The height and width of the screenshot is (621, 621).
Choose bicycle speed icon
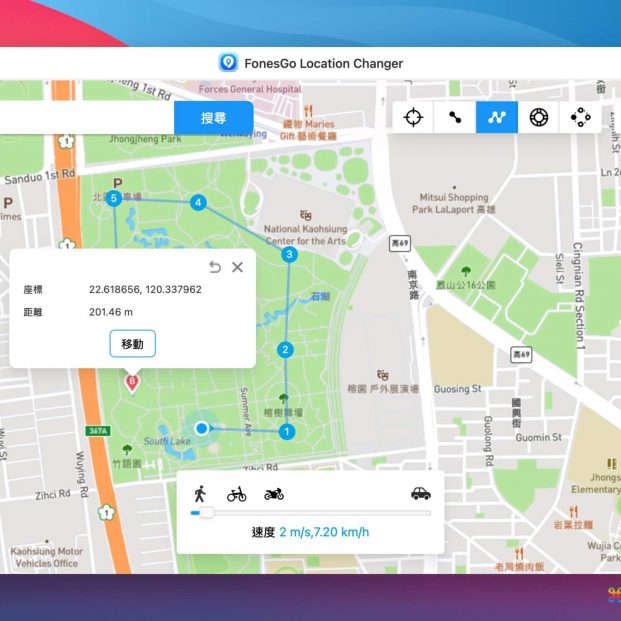[x=237, y=493]
